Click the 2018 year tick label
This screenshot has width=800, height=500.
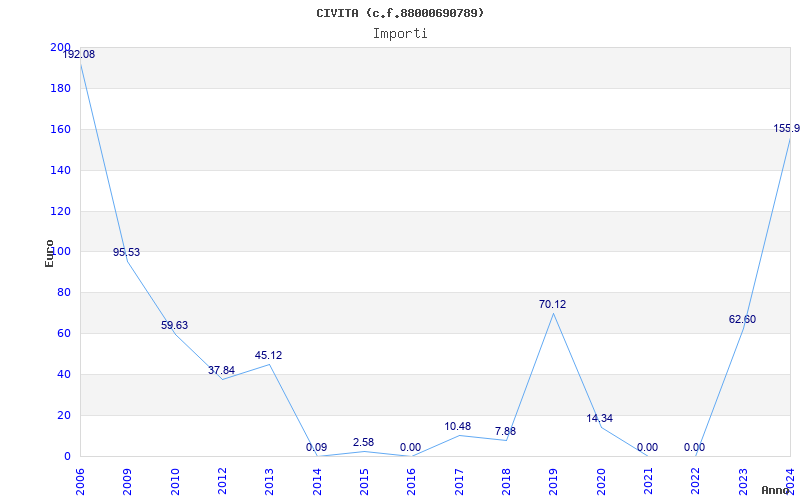[x=506, y=482]
